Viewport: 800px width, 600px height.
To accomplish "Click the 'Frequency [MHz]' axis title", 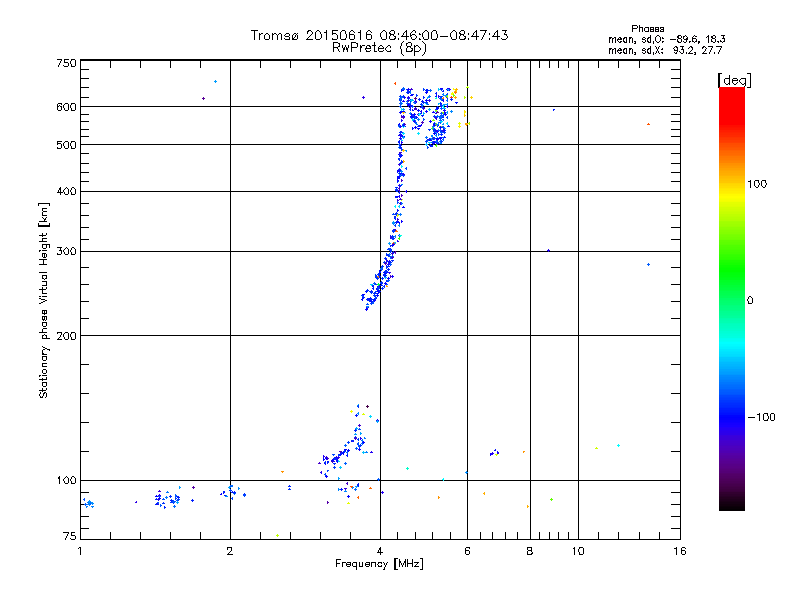I will tap(379, 564).
